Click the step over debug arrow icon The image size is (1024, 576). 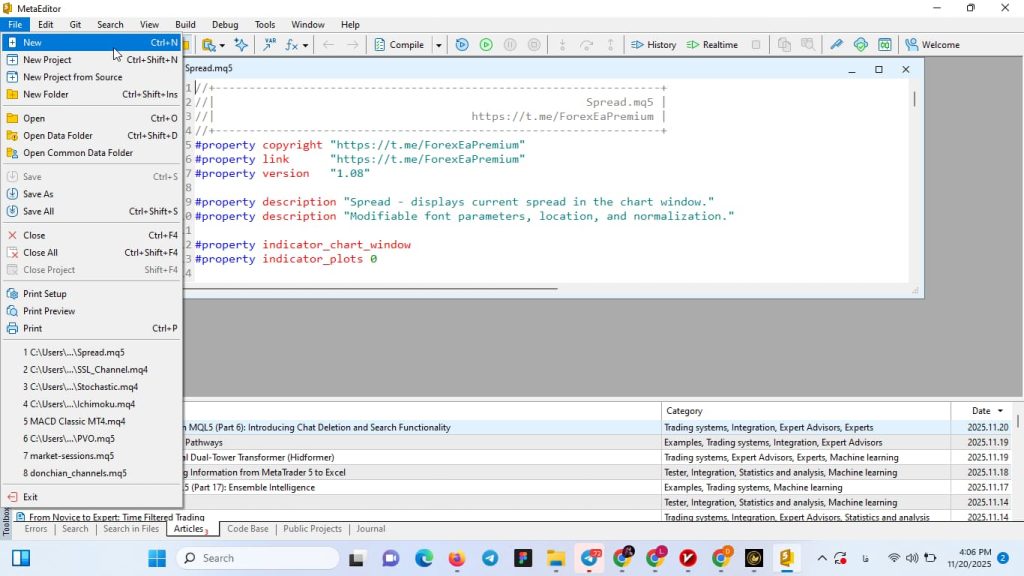pyautogui.click(x=586, y=44)
